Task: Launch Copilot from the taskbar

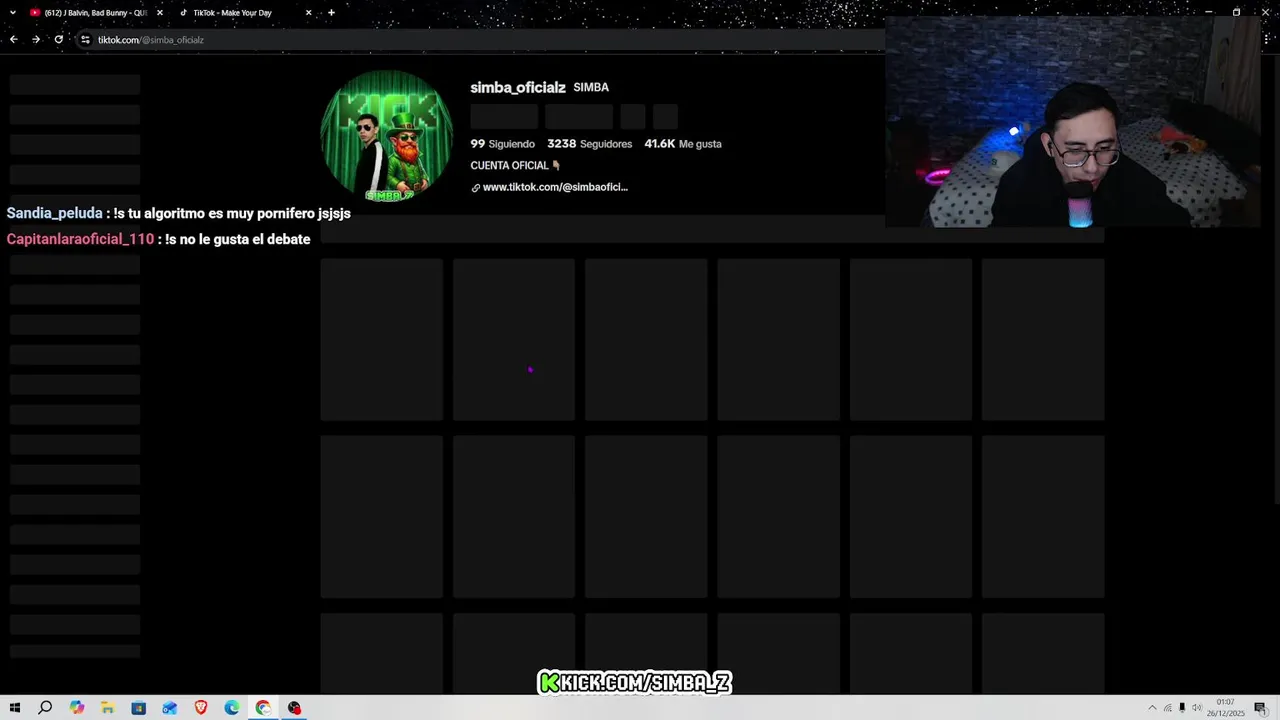Action: click(77, 708)
